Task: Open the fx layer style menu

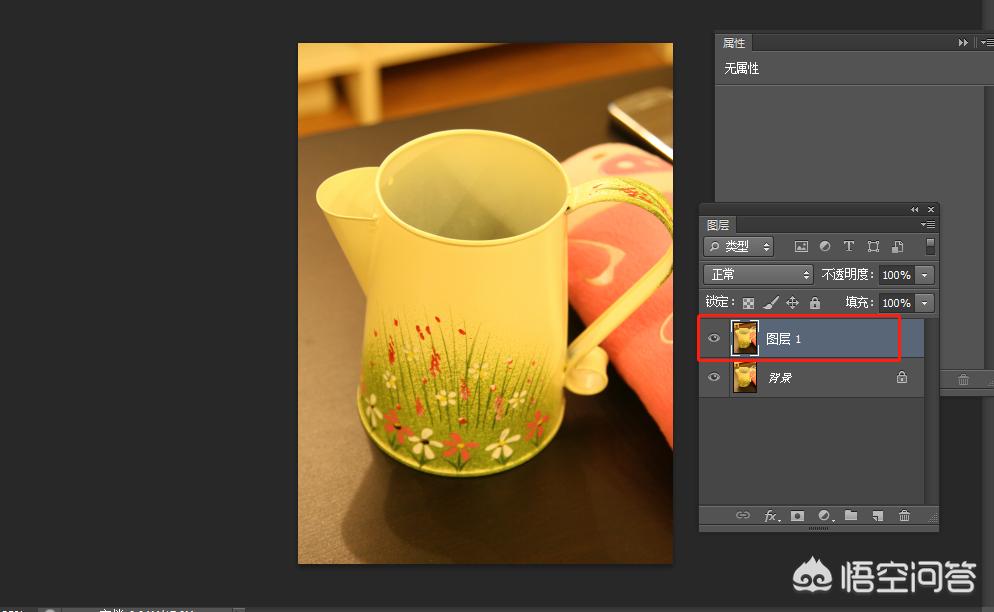Action: (771, 516)
